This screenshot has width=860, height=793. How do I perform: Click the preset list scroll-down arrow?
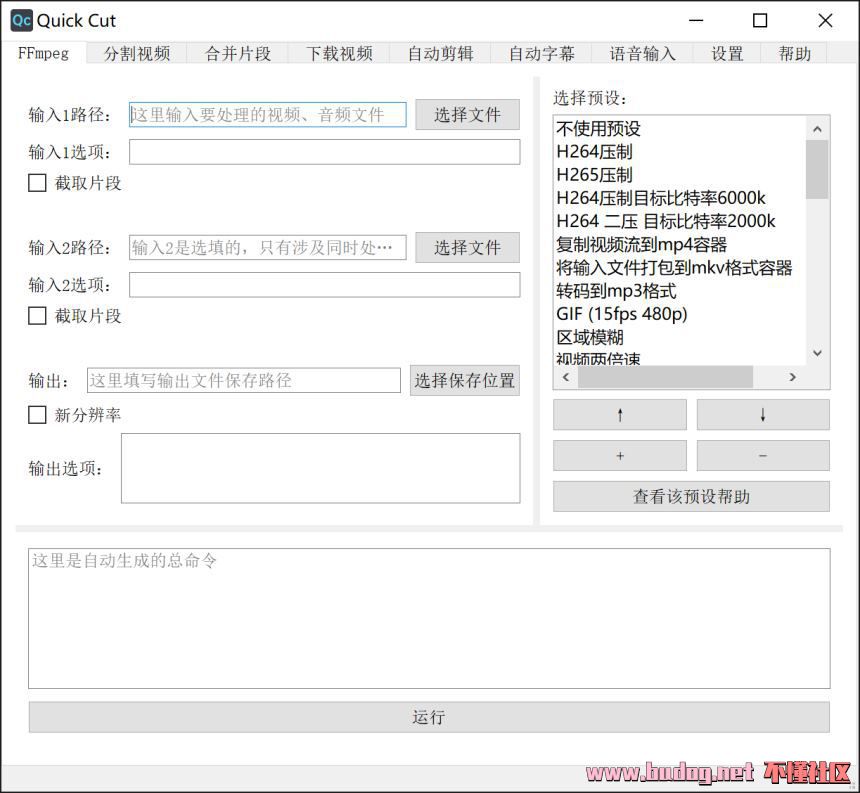coord(817,353)
